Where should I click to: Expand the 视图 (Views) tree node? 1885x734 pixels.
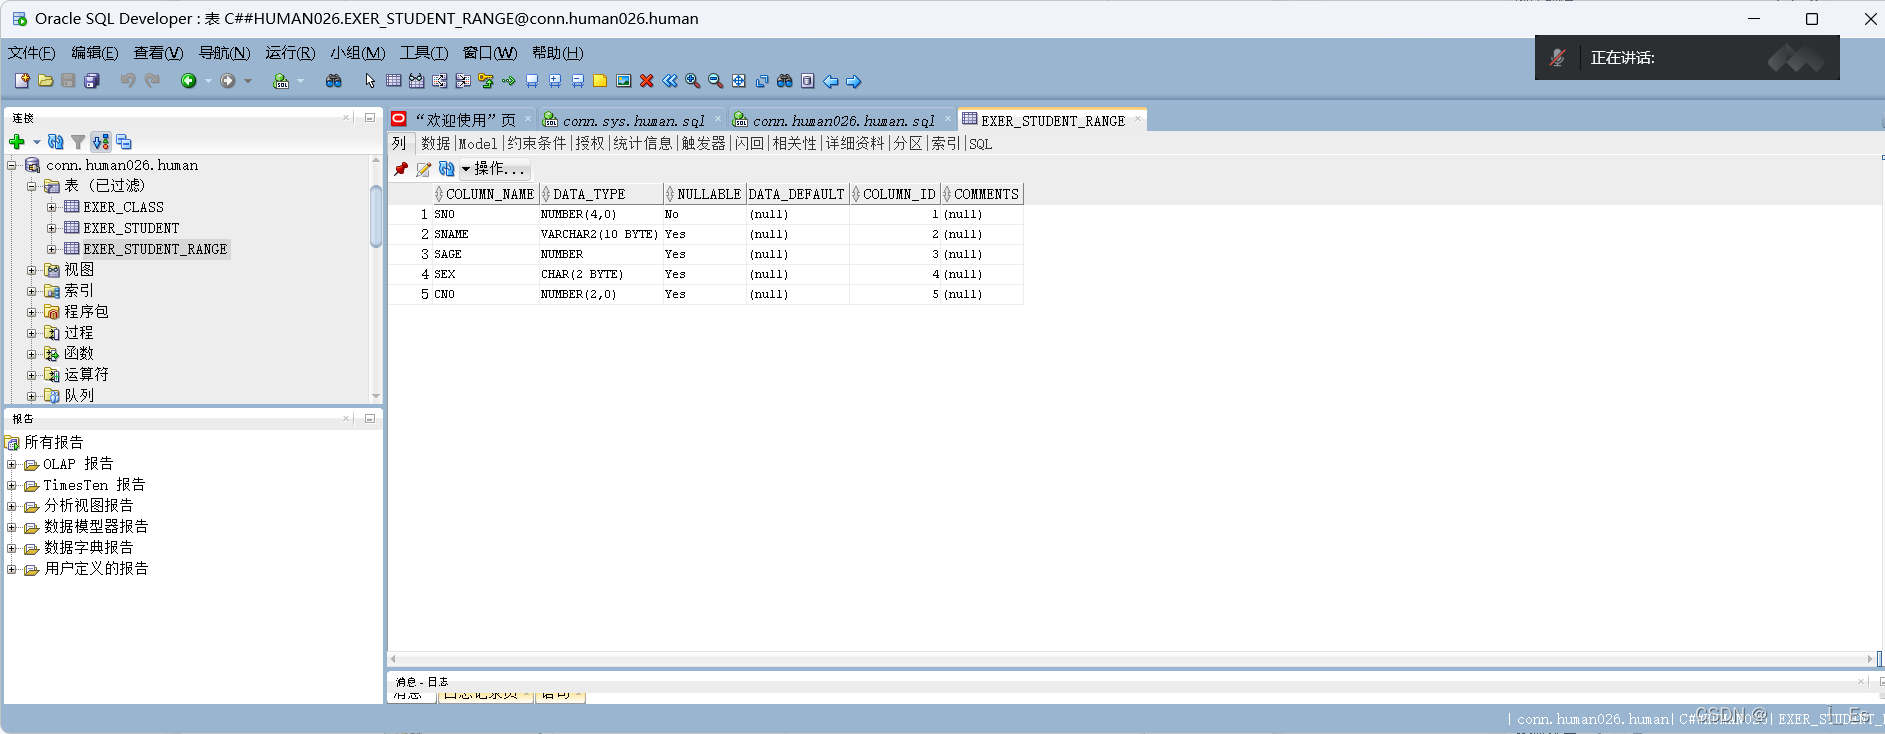tap(32, 270)
